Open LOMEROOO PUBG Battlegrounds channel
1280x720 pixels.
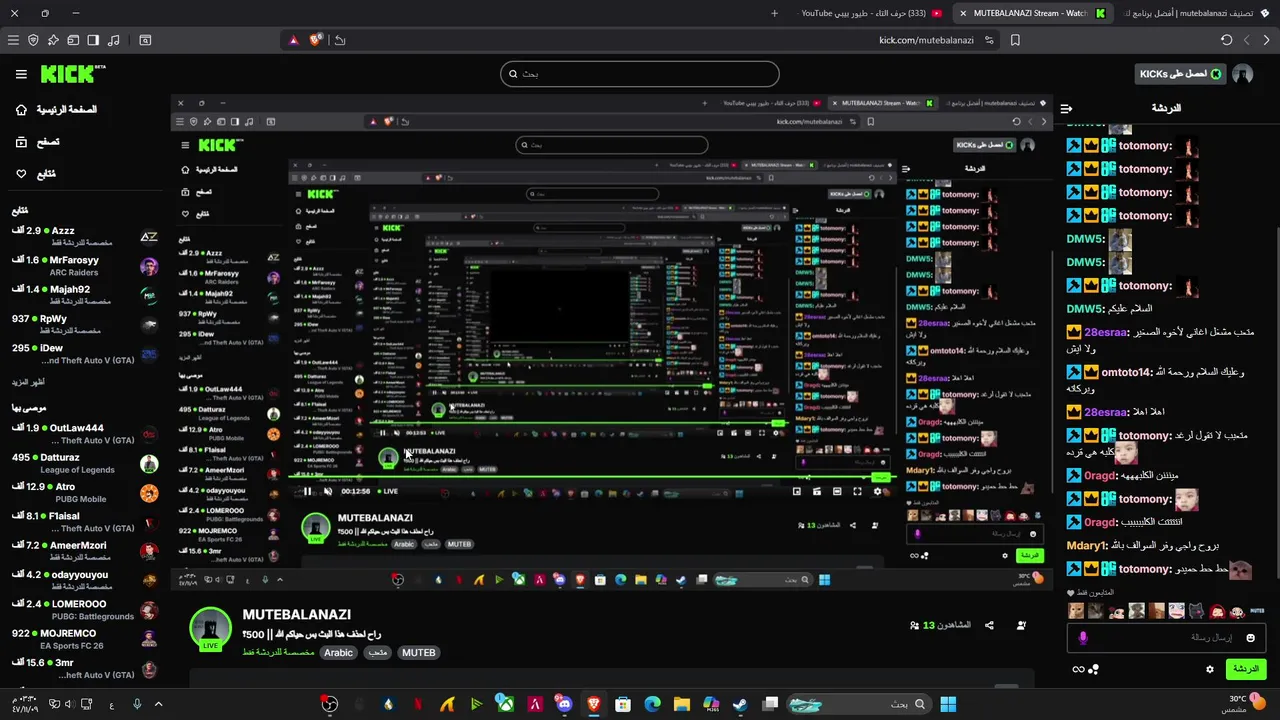(x=85, y=610)
